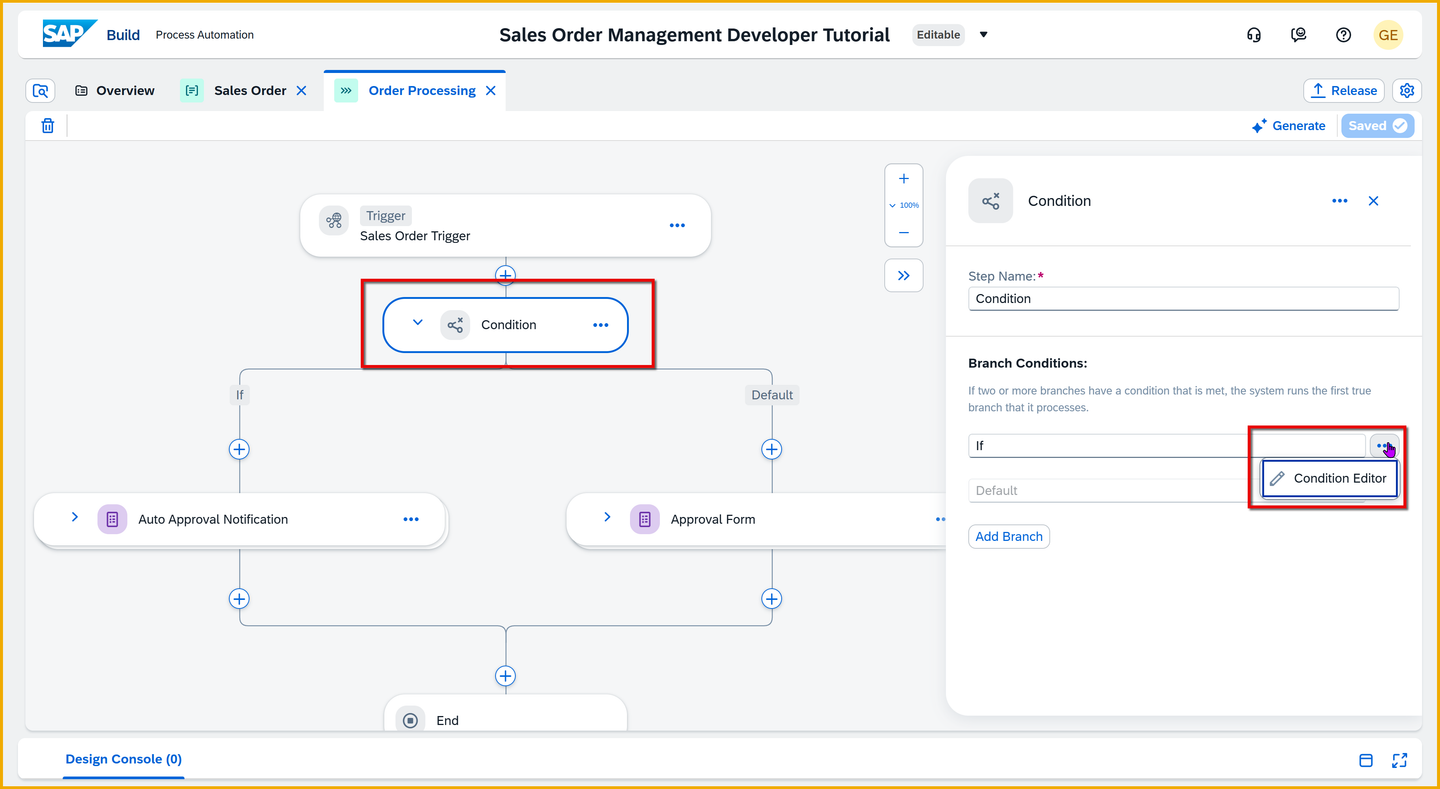Click the Sales Order Trigger text
The width and height of the screenshot is (1440, 789).
(x=415, y=237)
